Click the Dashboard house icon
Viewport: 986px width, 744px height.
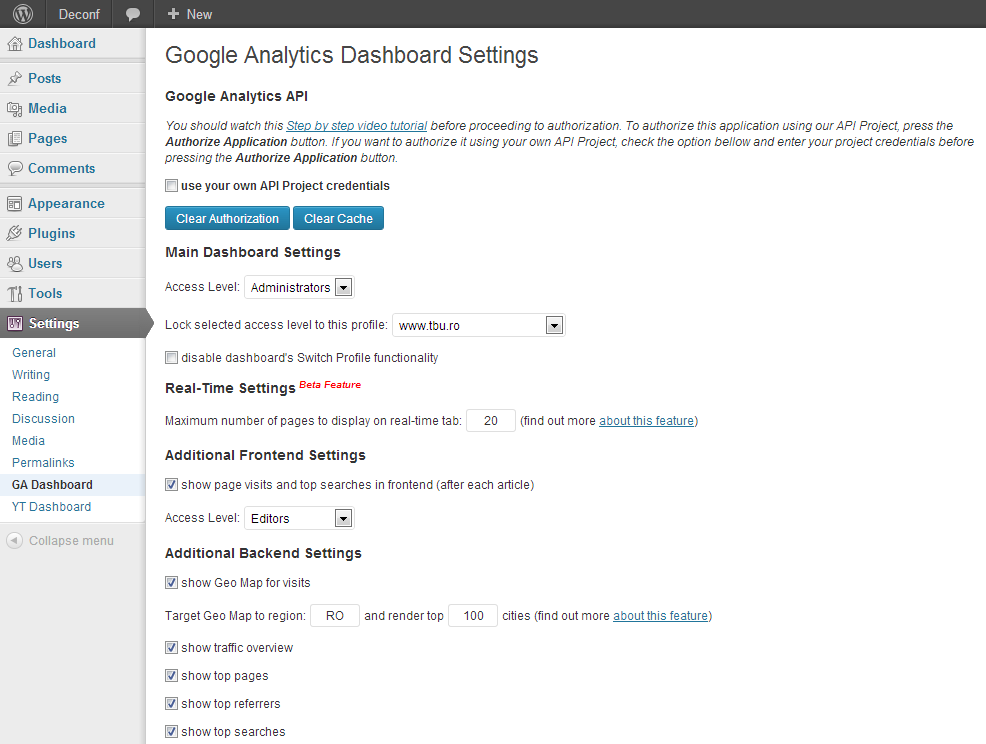point(14,43)
